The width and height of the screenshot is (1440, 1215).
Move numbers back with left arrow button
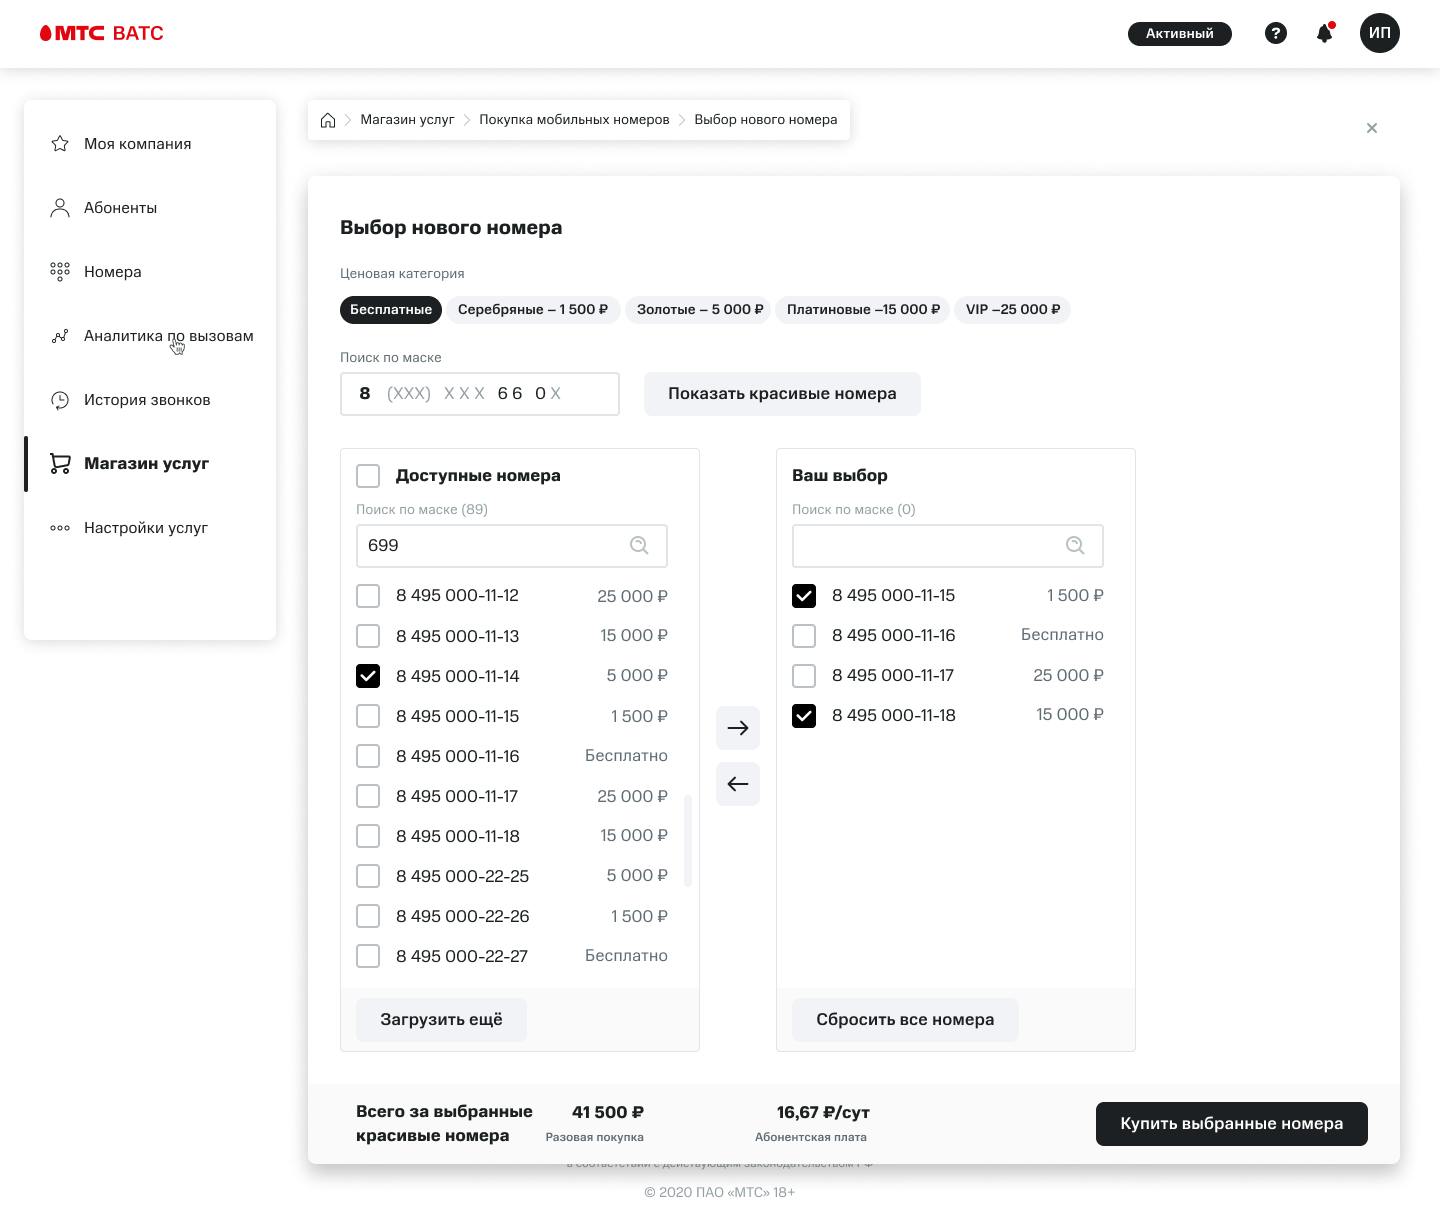(x=738, y=784)
